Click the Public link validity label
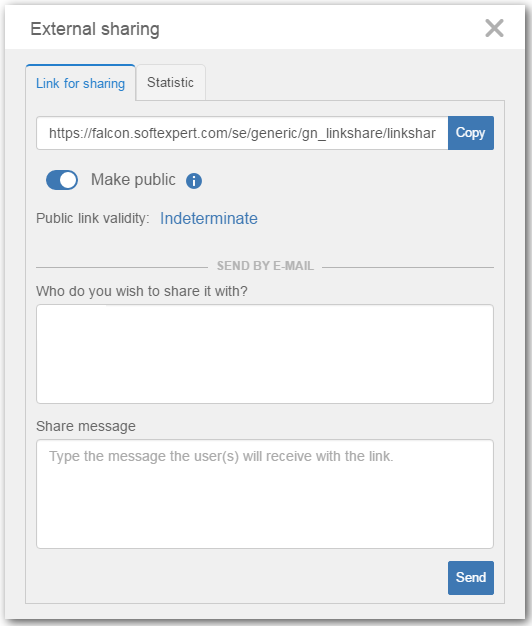 pyautogui.click(x=93, y=218)
